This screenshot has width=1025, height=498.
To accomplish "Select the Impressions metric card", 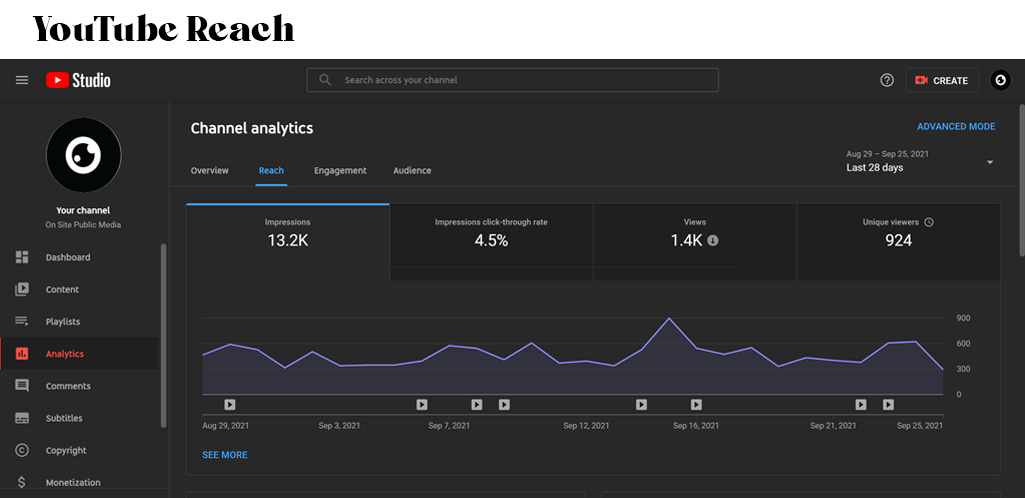I will 288,242.
